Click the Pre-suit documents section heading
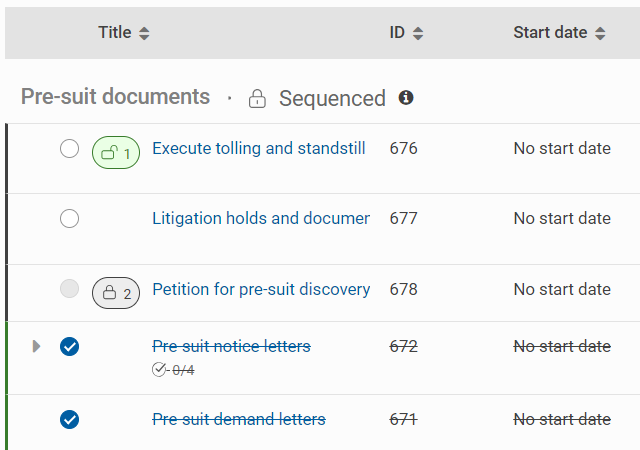This screenshot has width=640, height=450. pos(115,97)
